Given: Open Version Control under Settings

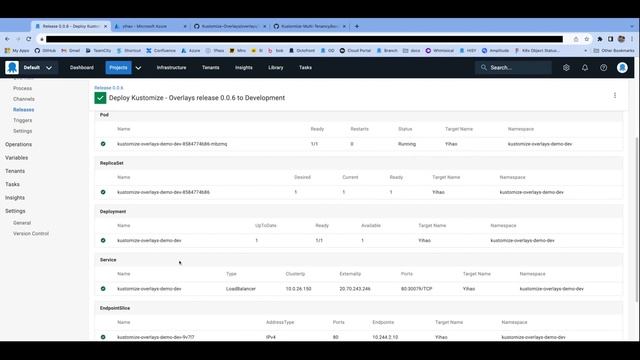Looking at the screenshot, I should point(31,233).
